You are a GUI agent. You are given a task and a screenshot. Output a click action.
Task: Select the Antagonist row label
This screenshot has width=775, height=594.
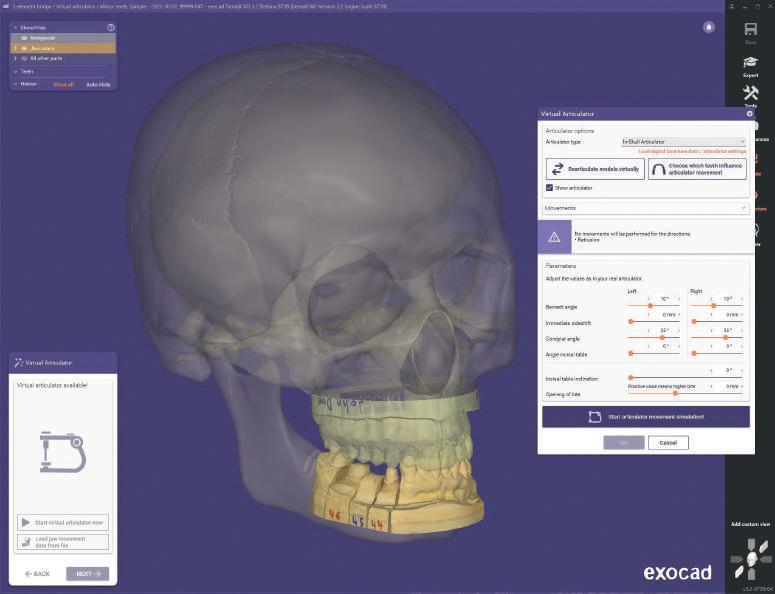pyautogui.click(x=43, y=38)
